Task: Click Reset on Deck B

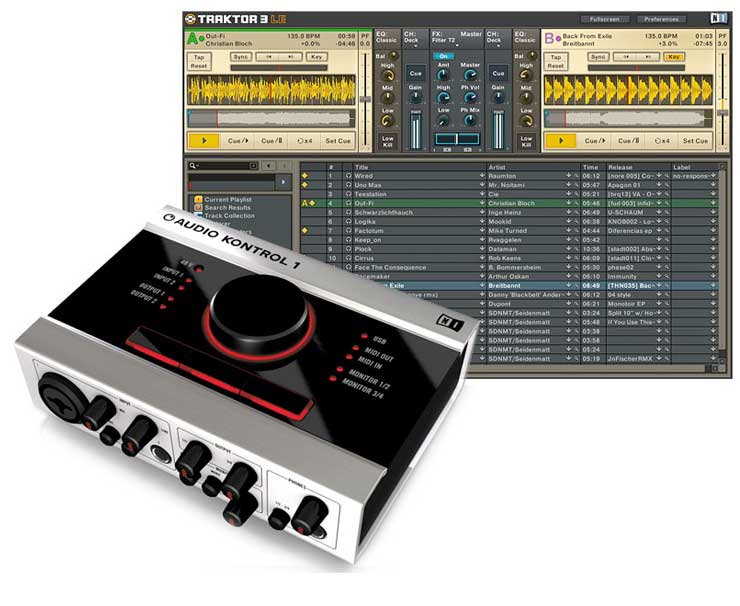Action: pyautogui.click(x=555, y=66)
